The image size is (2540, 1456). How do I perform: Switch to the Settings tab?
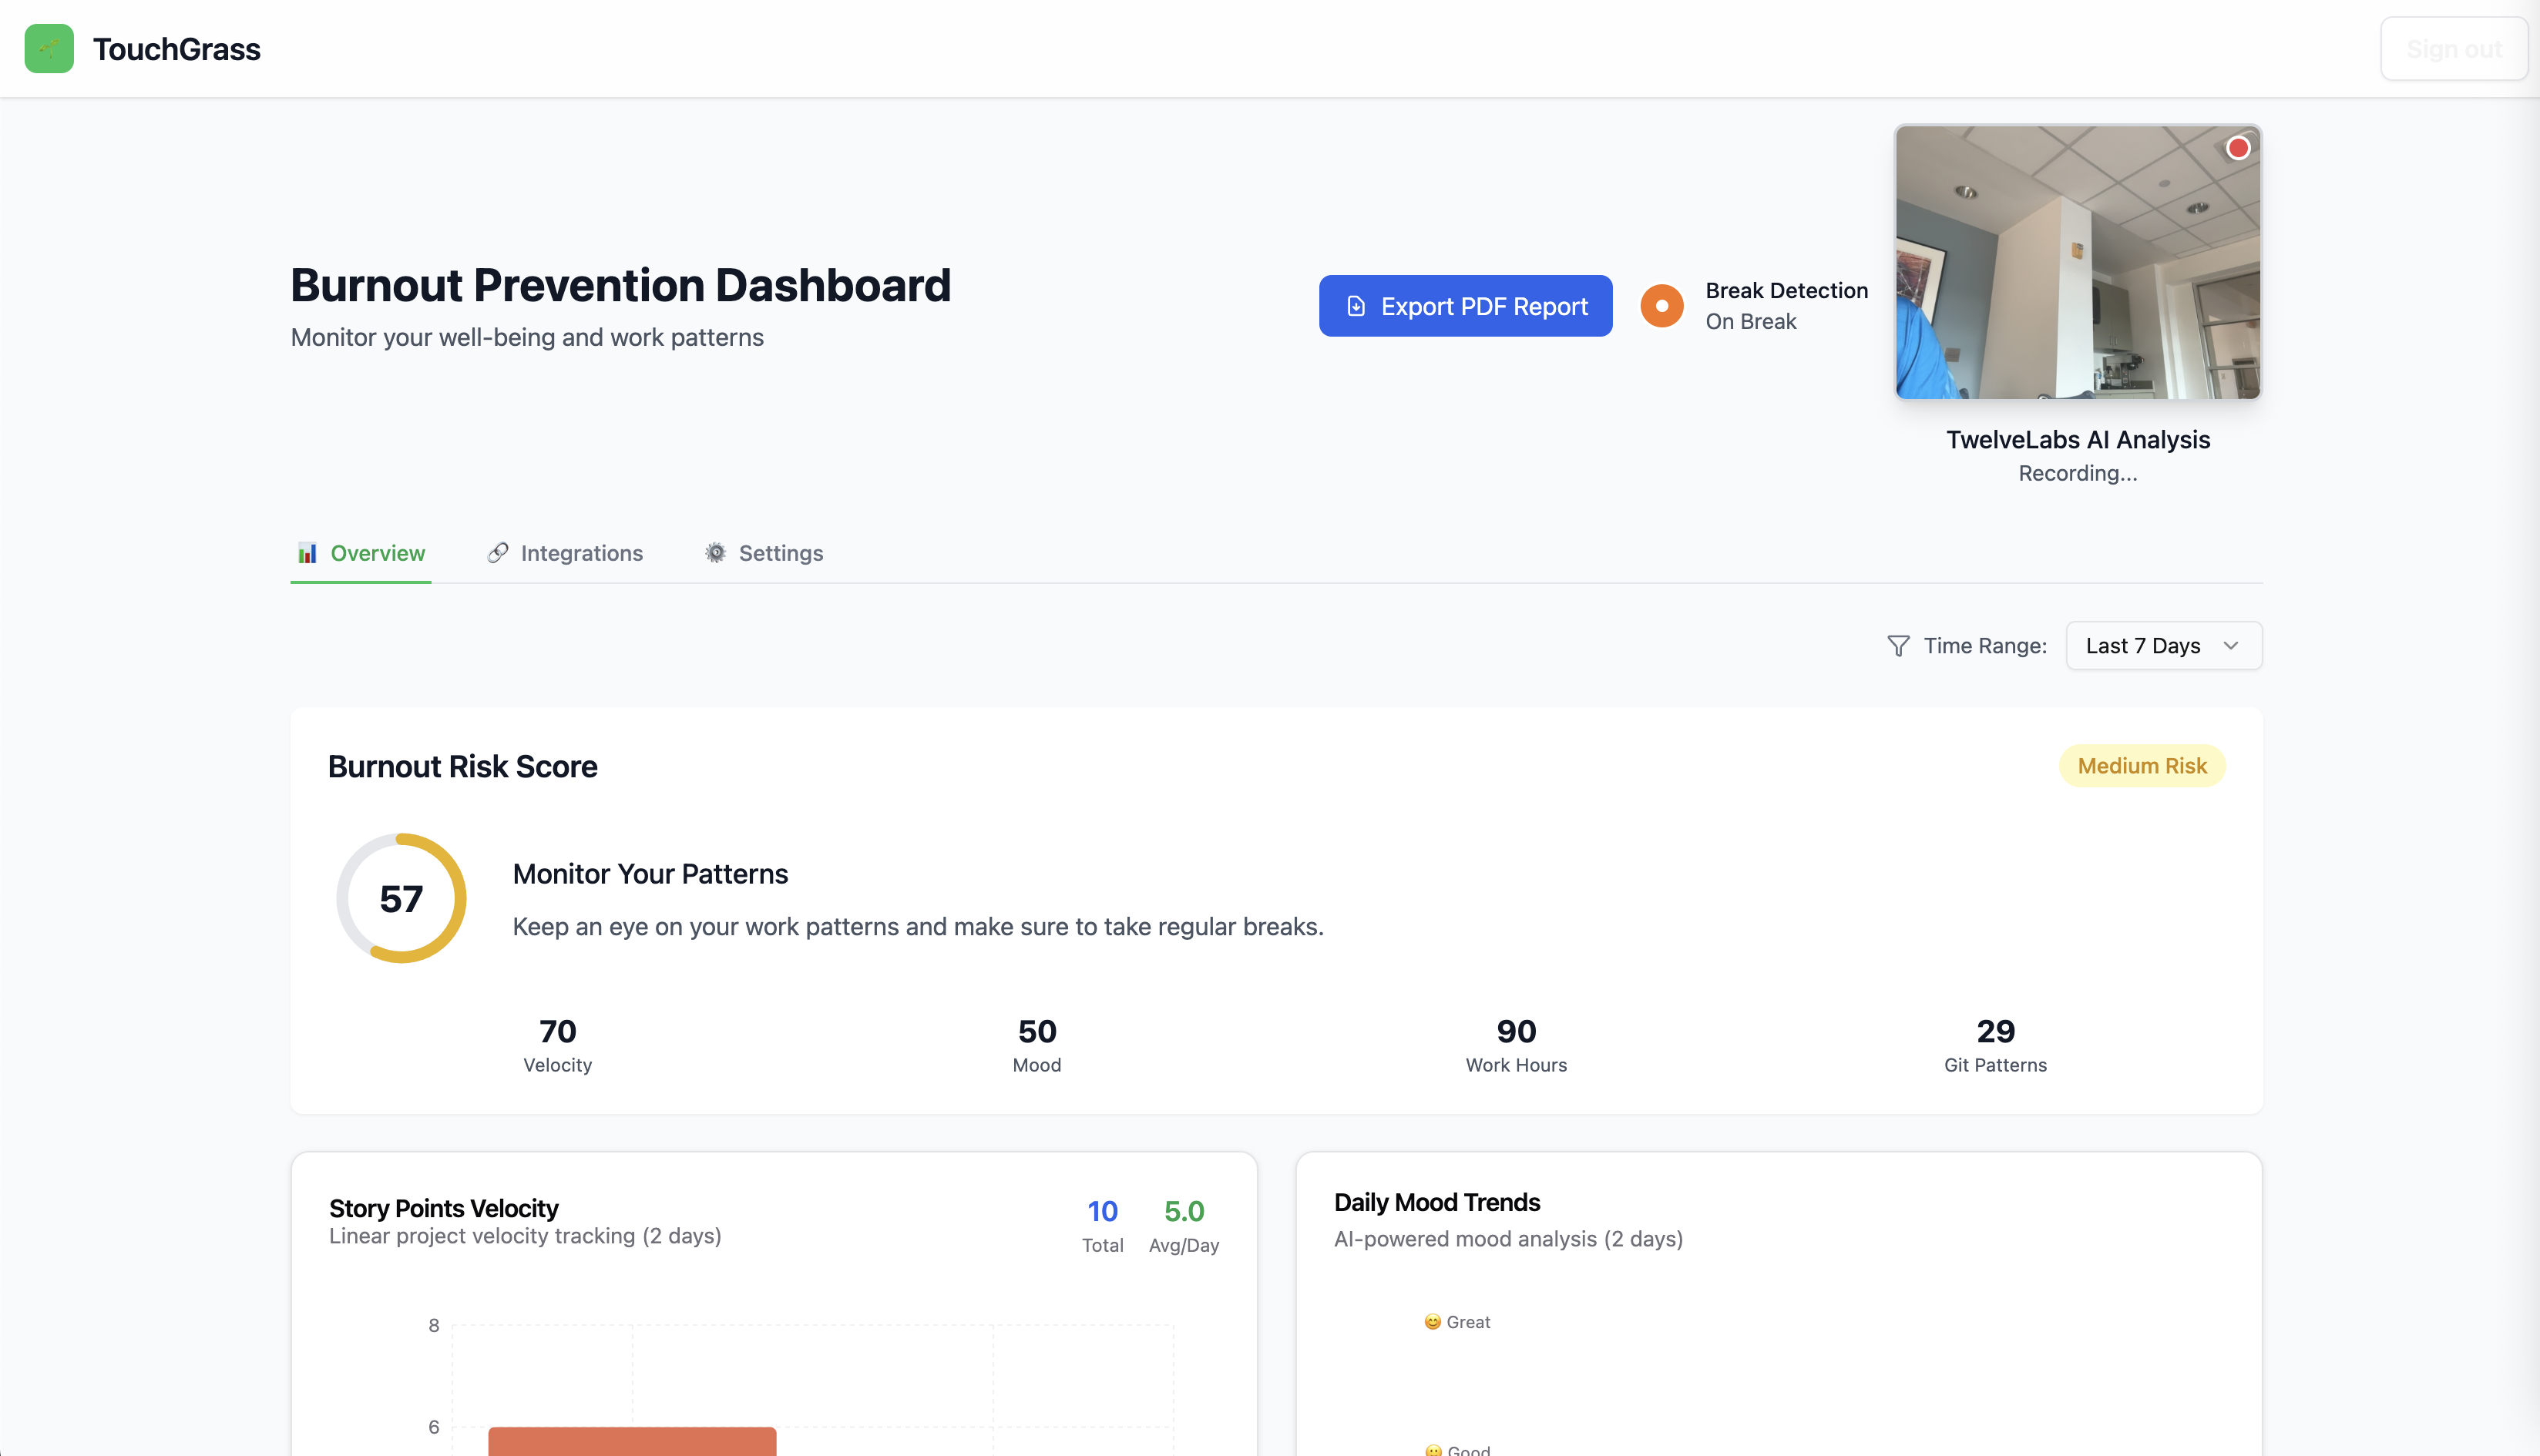click(x=780, y=553)
